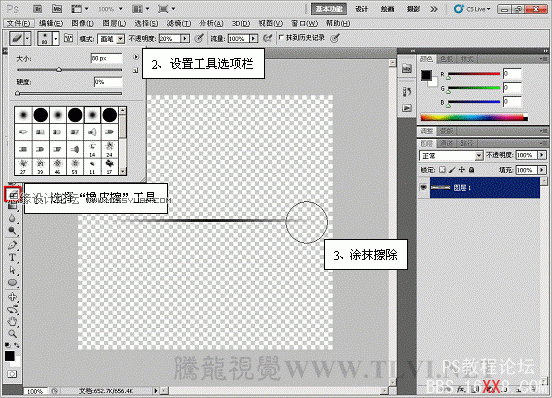Select the Blur tool (droplet icon)
This screenshot has height=398, width=552.
(13, 218)
